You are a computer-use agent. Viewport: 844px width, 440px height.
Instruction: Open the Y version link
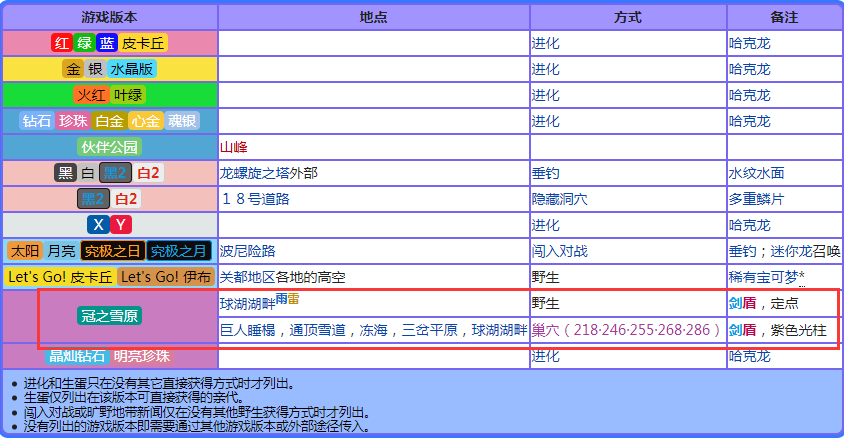click(121, 225)
